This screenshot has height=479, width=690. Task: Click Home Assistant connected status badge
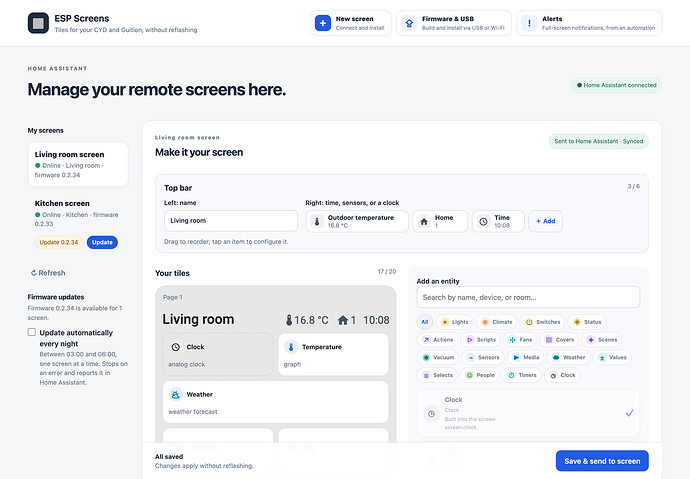[x=616, y=85]
